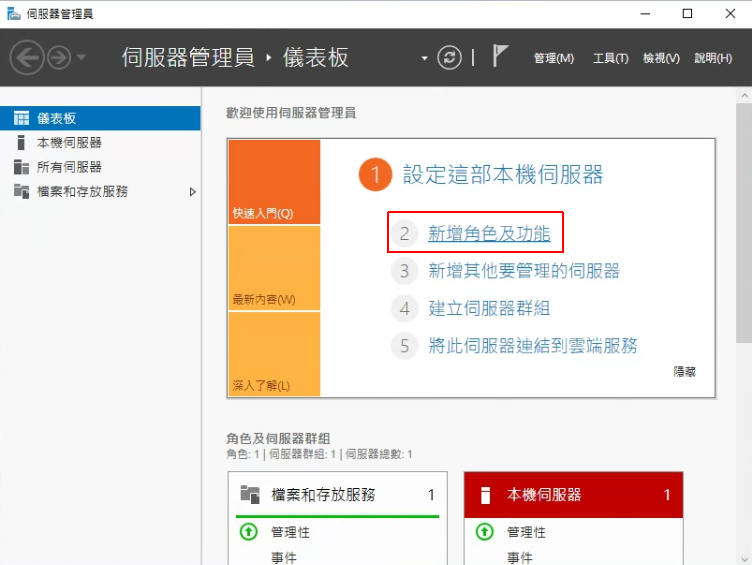Open the 管理(M) menu

point(554,58)
